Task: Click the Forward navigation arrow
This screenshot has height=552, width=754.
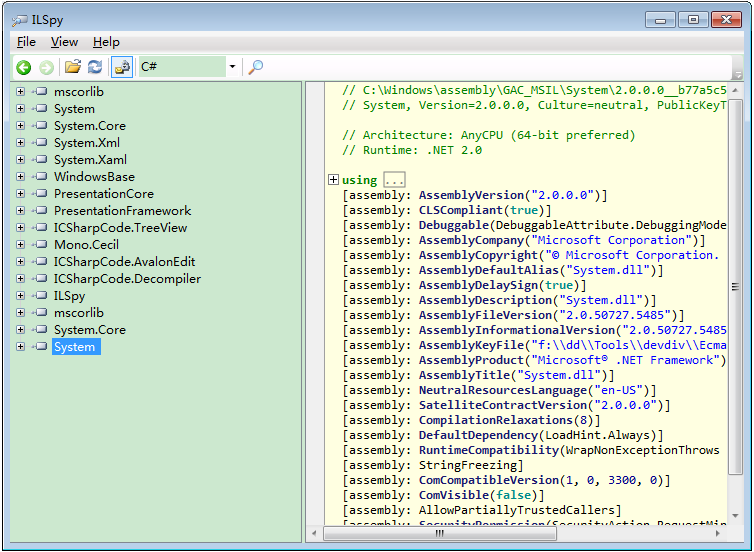Action: point(47,67)
